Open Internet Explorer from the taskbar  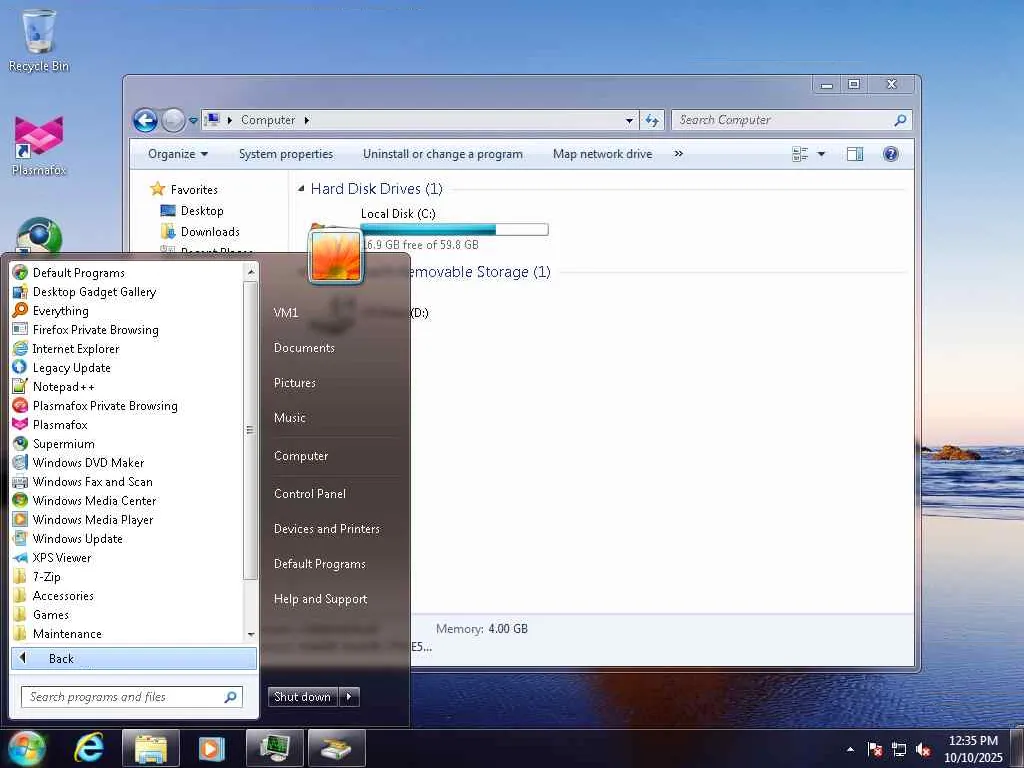pyautogui.click(x=88, y=748)
